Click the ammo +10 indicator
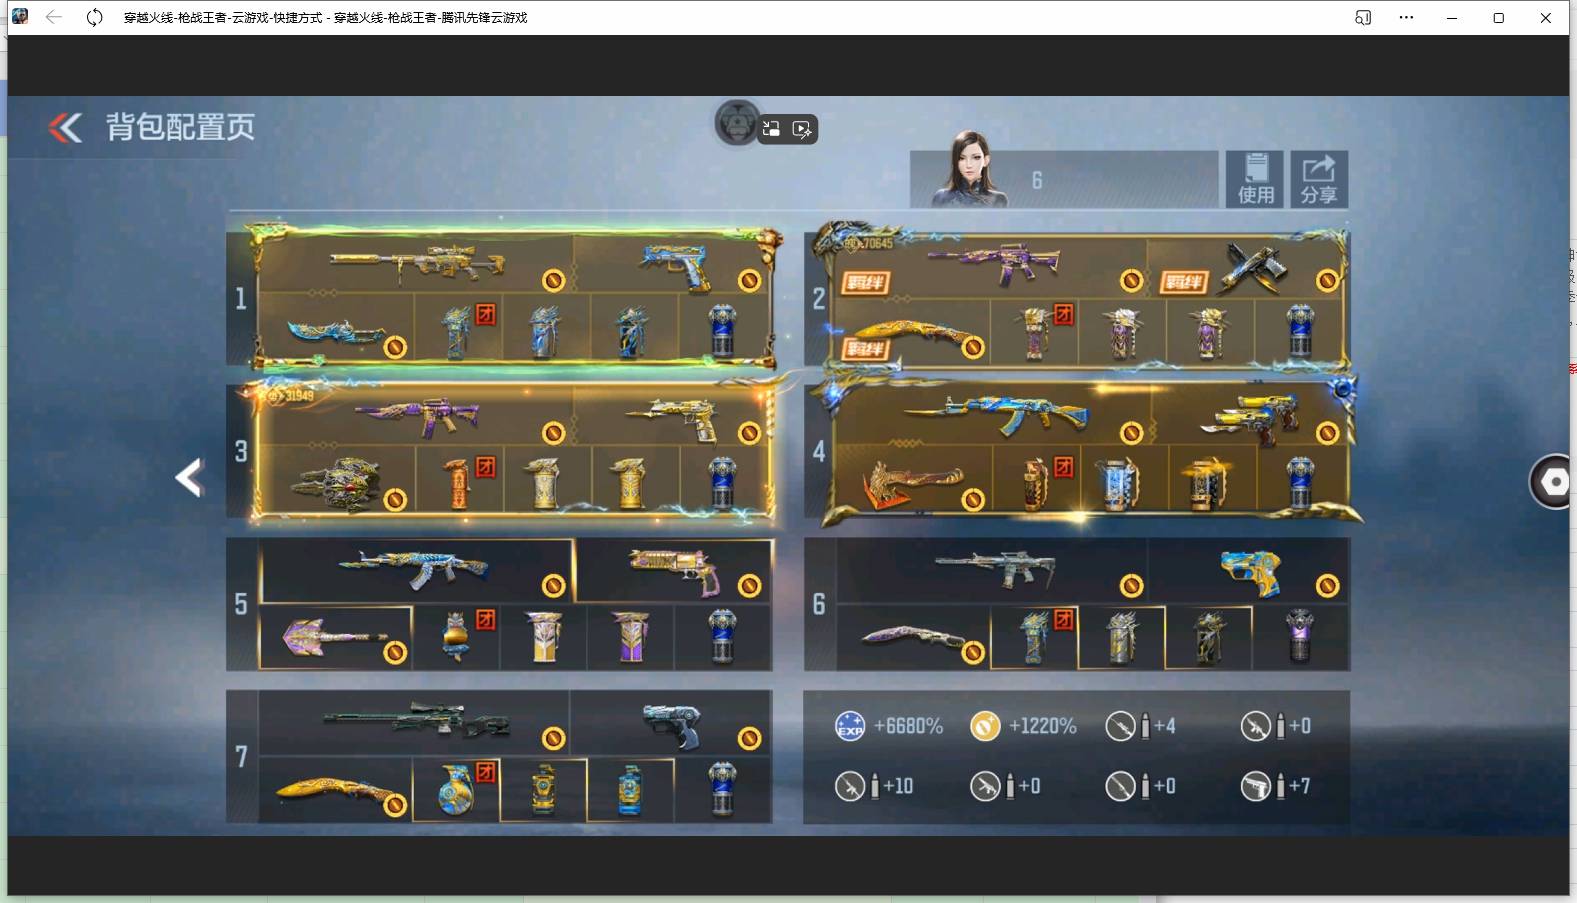1577x903 pixels. [874, 786]
